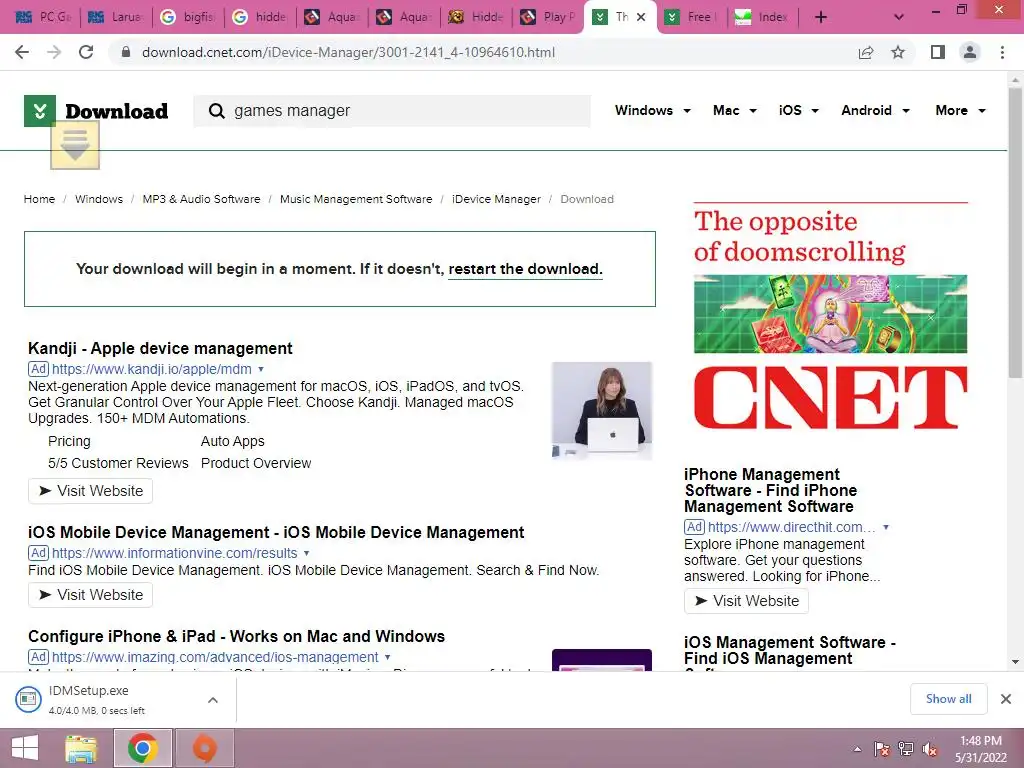Click the share page icon in address bar
Image resolution: width=1024 pixels, height=768 pixels.
pyautogui.click(x=866, y=52)
